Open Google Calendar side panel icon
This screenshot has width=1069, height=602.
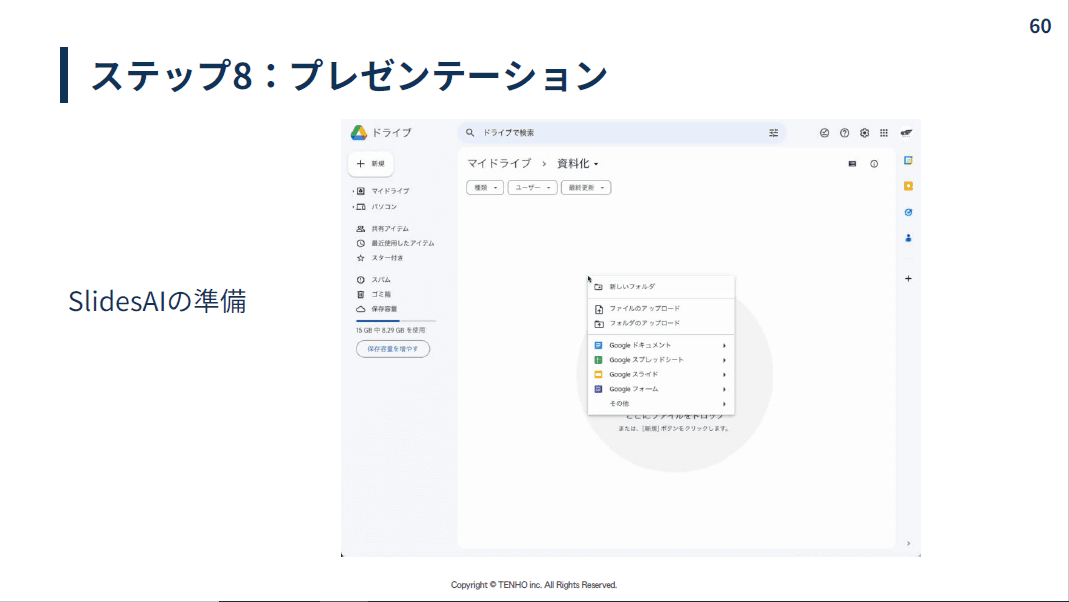908,160
